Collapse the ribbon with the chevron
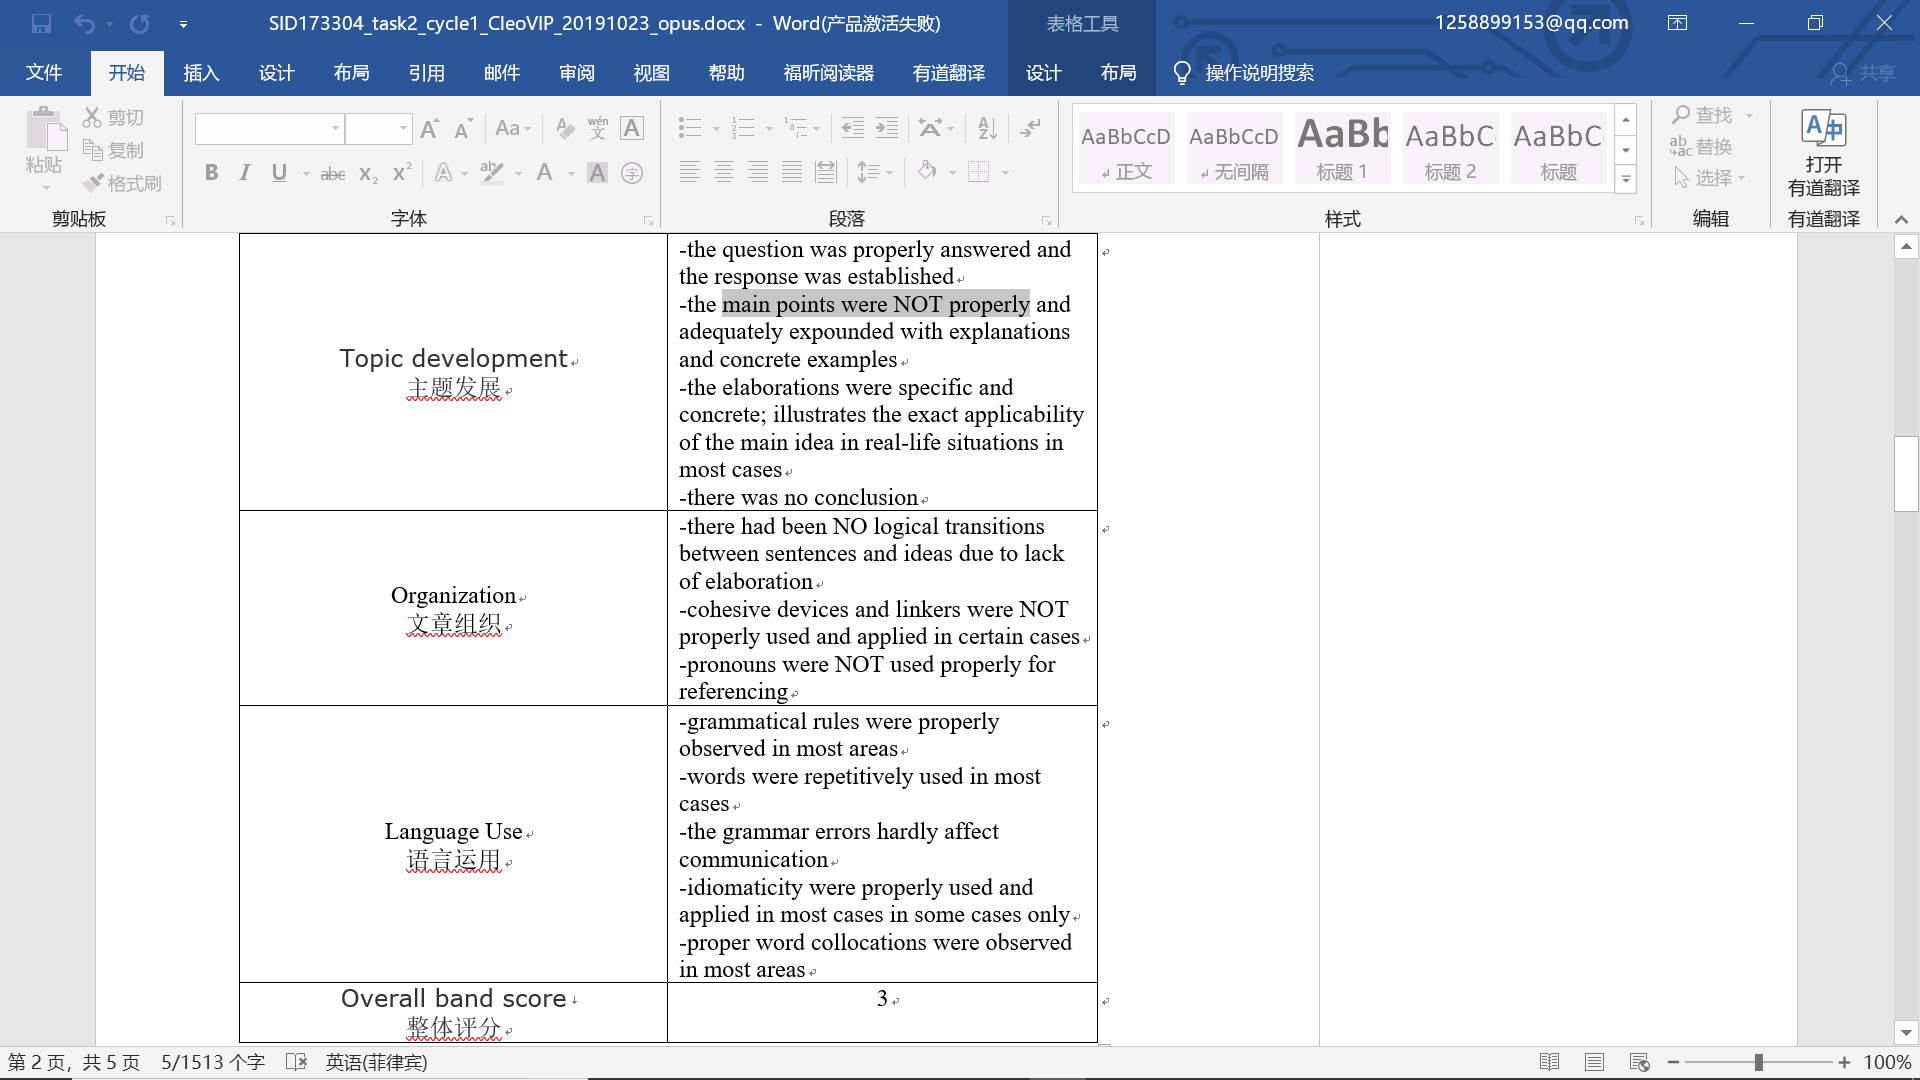Viewport: 1920px width, 1080px height. tap(1901, 219)
